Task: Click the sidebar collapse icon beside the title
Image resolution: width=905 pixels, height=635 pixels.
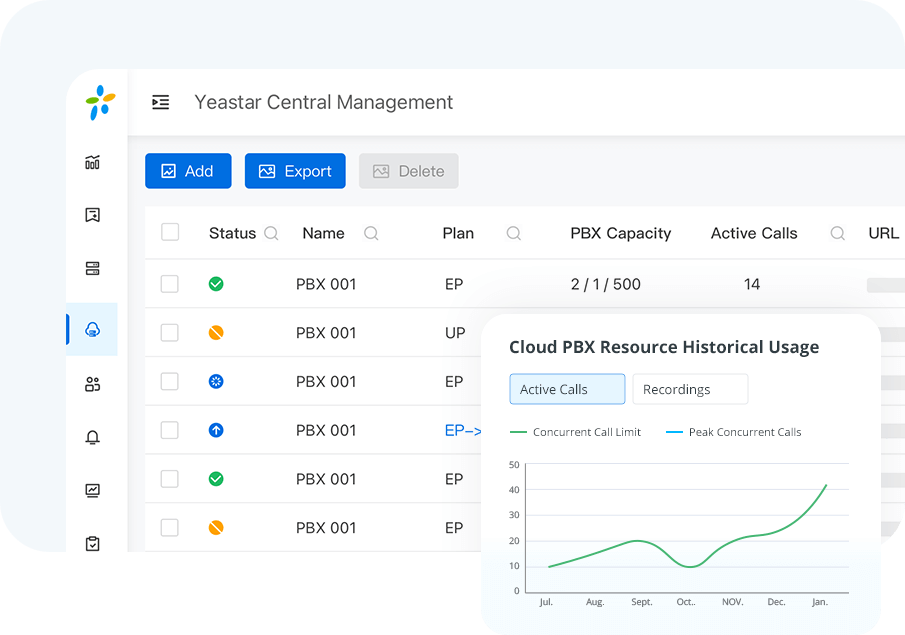Action: (160, 102)
